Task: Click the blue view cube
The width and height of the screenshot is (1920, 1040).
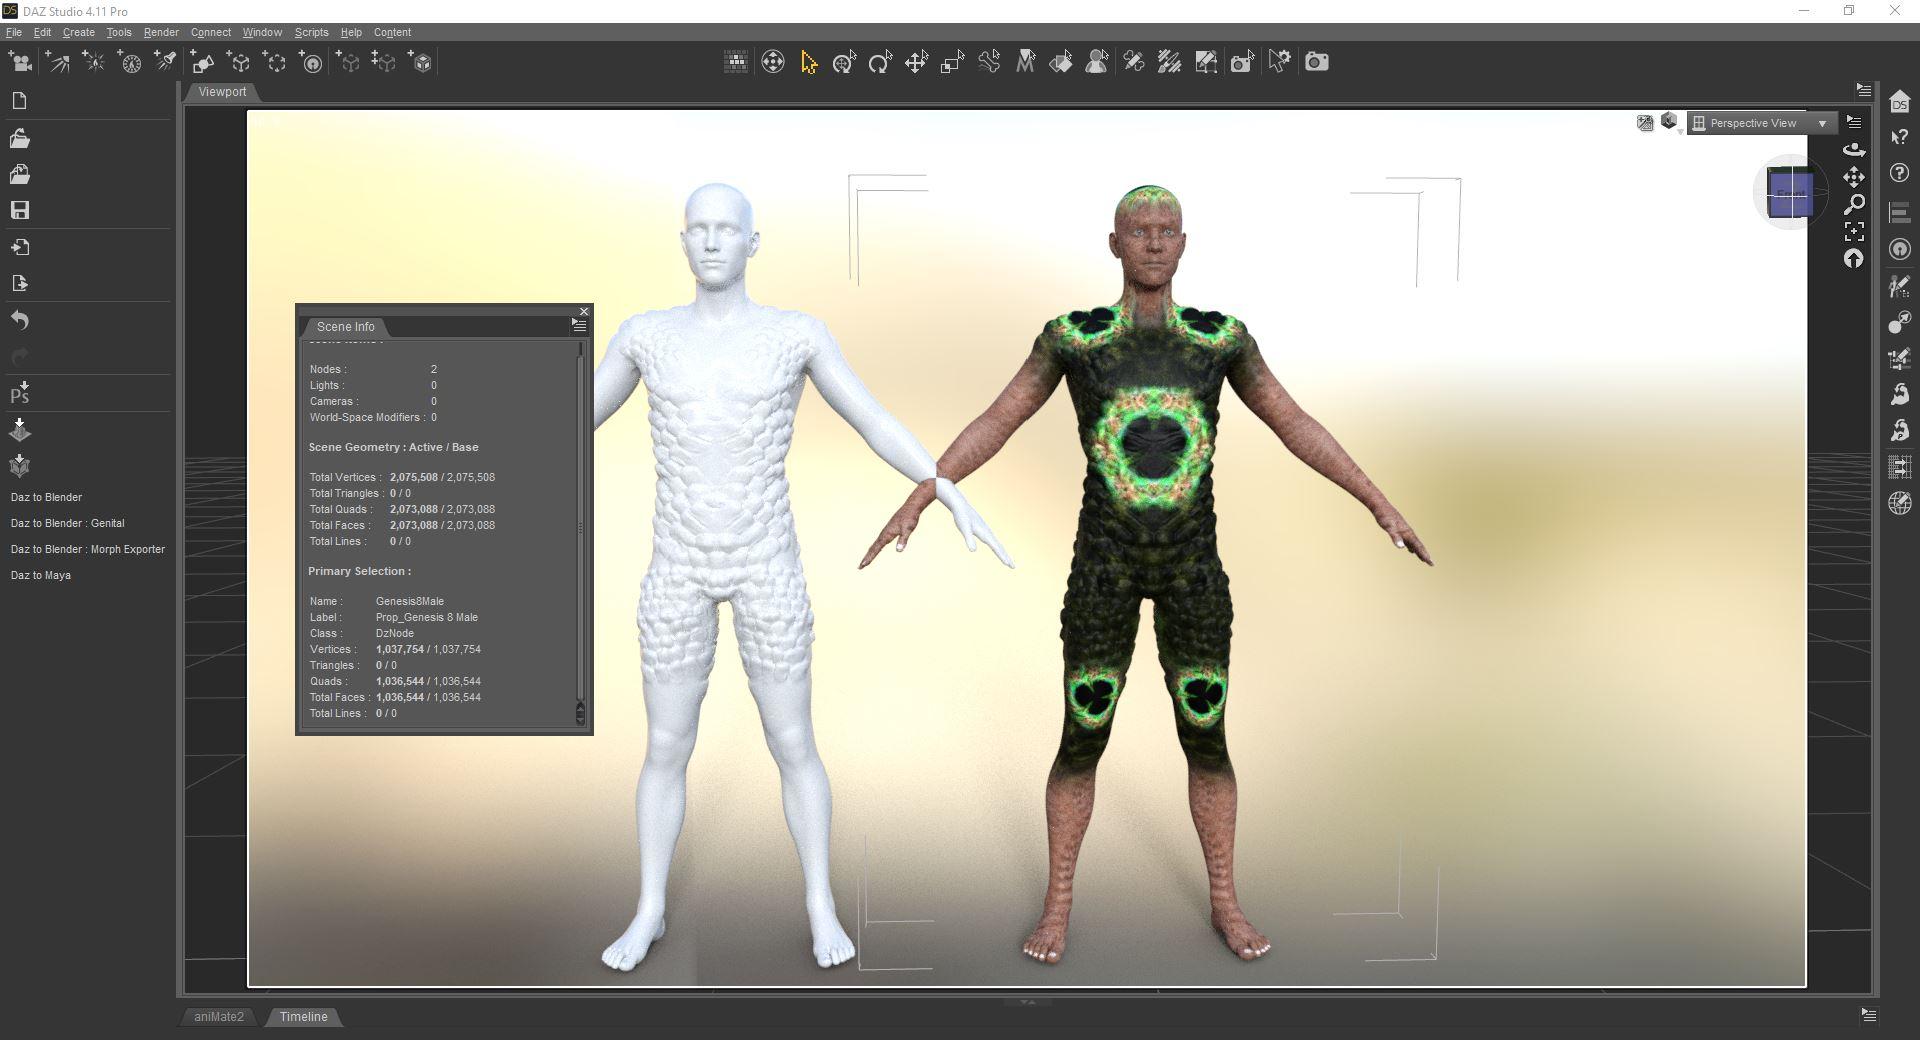Action: coord(1789,193)
